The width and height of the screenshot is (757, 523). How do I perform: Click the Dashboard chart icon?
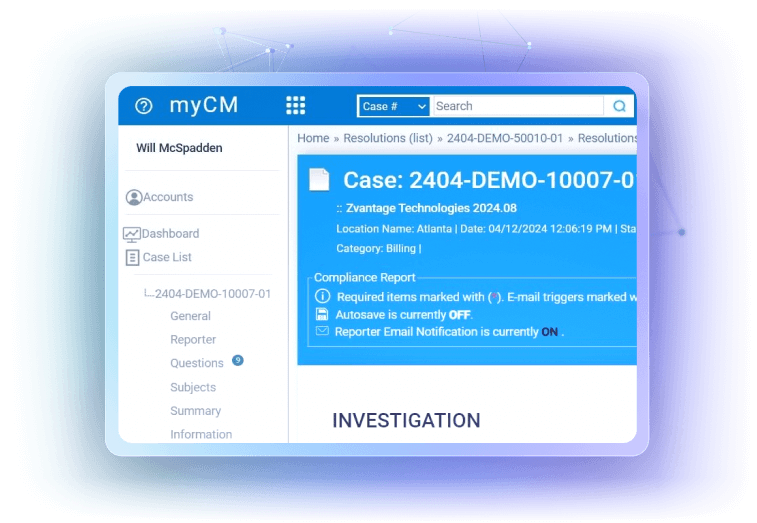[132, 234]
